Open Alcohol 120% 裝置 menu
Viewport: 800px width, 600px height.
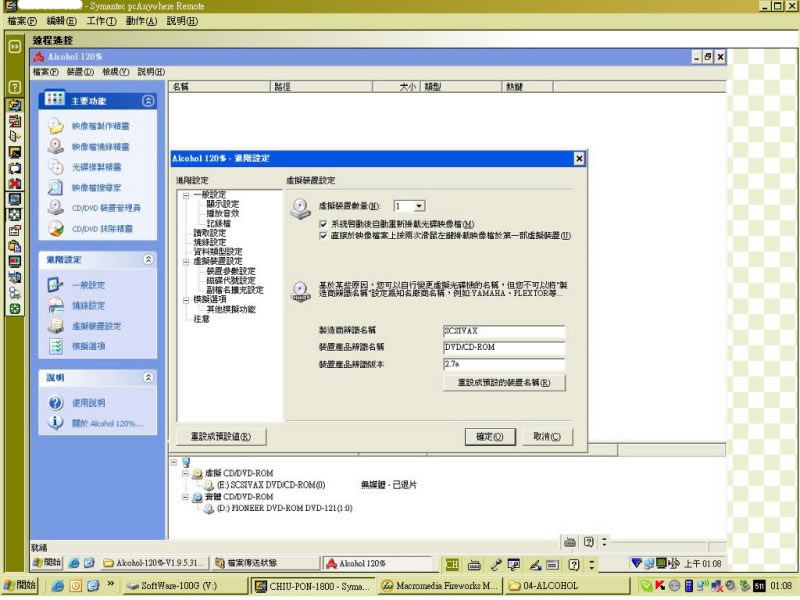coord(80,72)
